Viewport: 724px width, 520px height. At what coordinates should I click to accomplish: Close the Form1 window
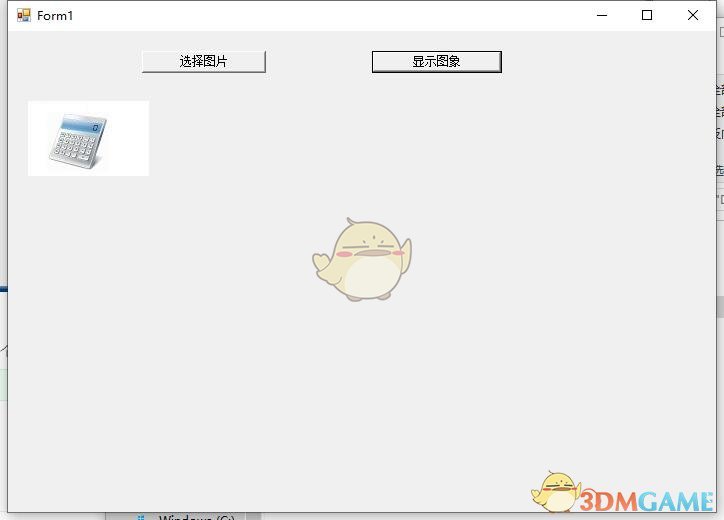693,15
